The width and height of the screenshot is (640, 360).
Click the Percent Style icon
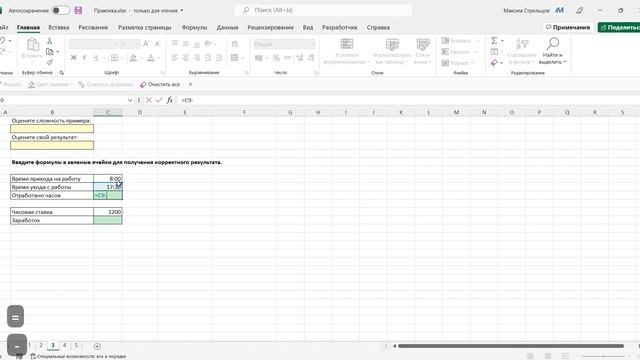[x=276, y=58]
